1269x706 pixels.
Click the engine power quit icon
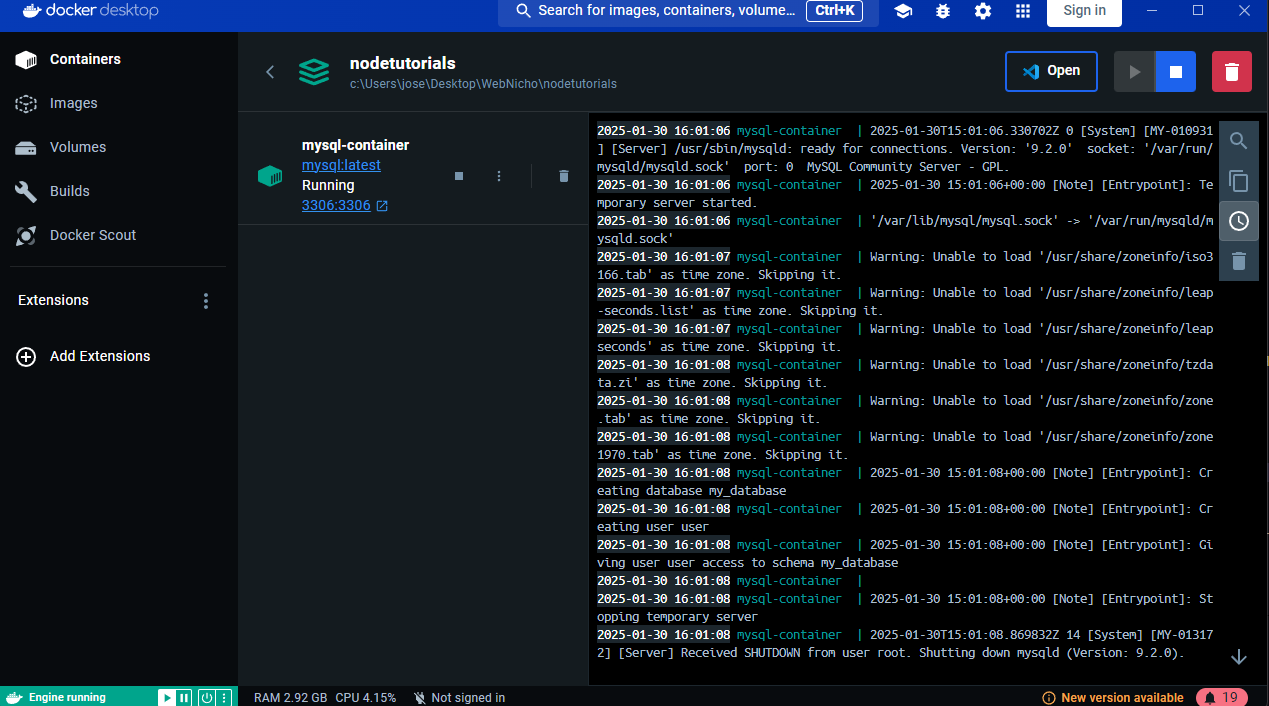click(x=206, y=697)
